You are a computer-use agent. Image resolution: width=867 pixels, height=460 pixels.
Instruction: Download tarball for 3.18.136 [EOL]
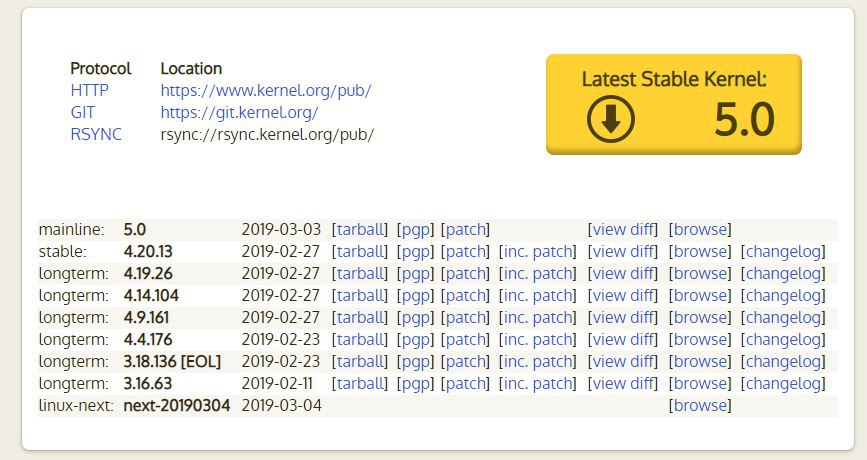click(360, 362)
